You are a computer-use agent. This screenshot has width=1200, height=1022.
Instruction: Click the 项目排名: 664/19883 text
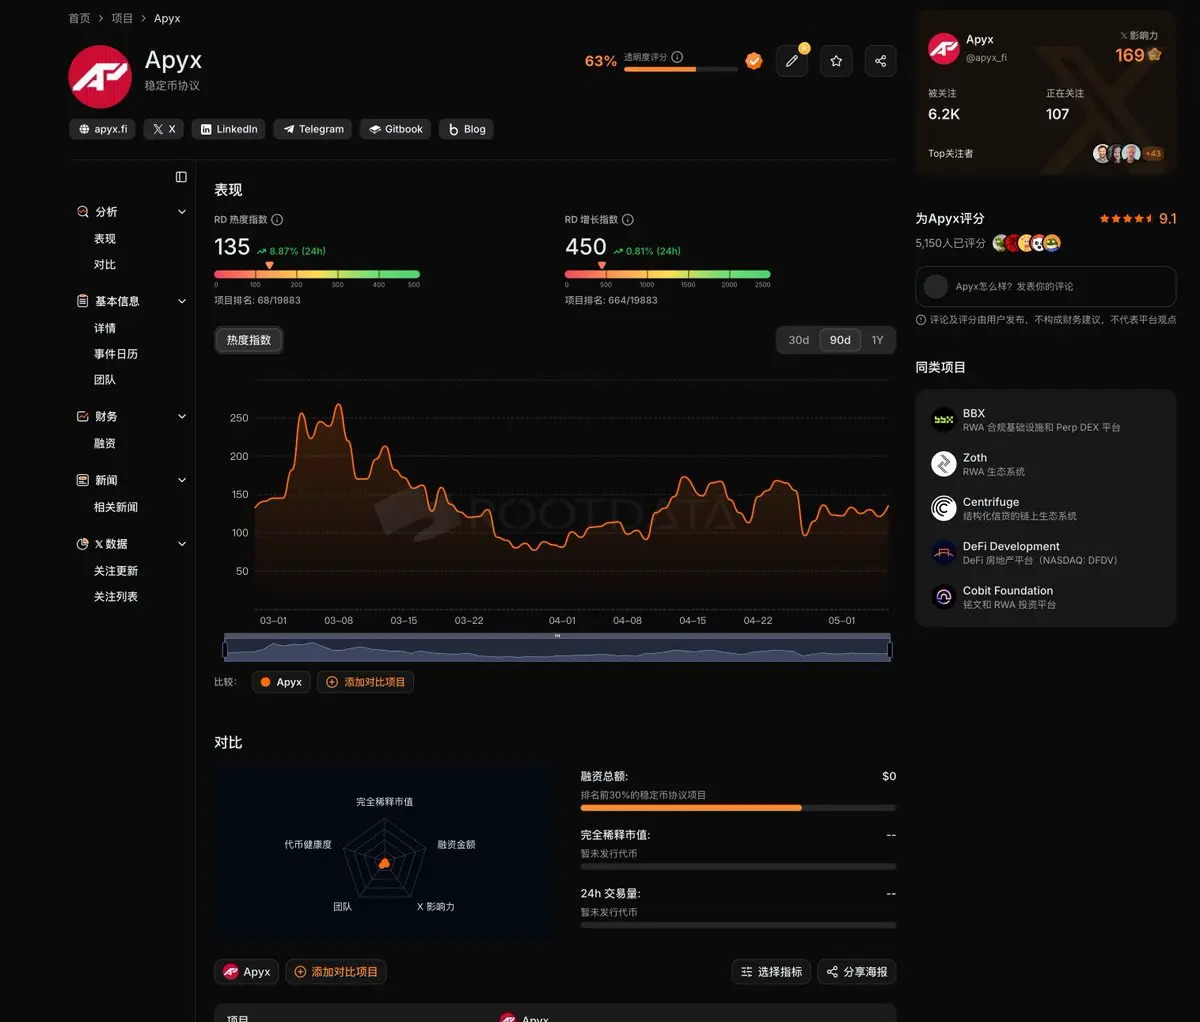click(x=611, y=300)
